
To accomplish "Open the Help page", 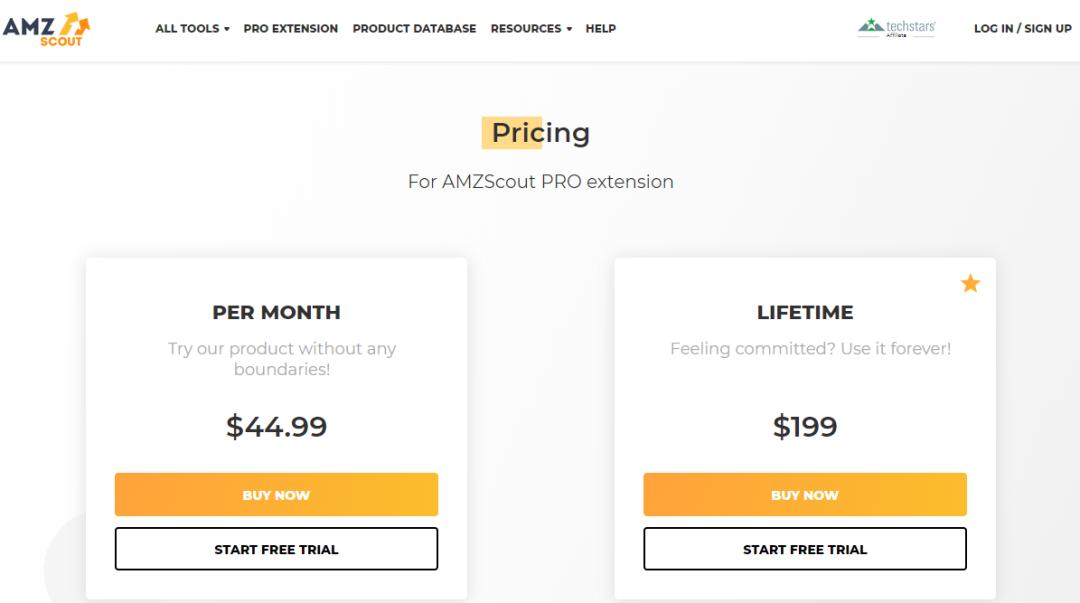I will (601, 29).
